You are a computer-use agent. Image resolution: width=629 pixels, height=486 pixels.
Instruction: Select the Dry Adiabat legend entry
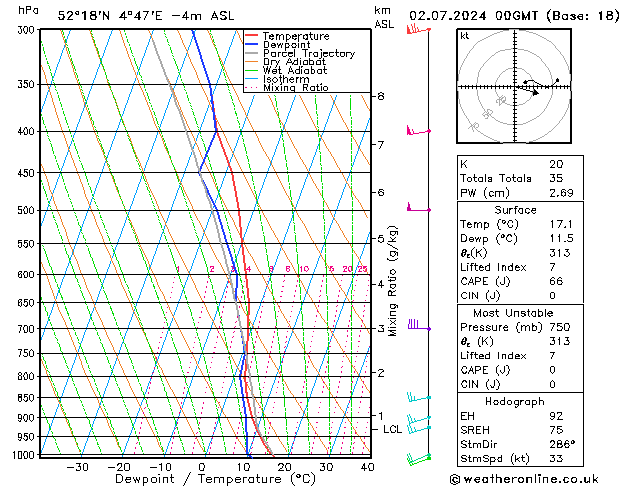[x=286, y=62]
